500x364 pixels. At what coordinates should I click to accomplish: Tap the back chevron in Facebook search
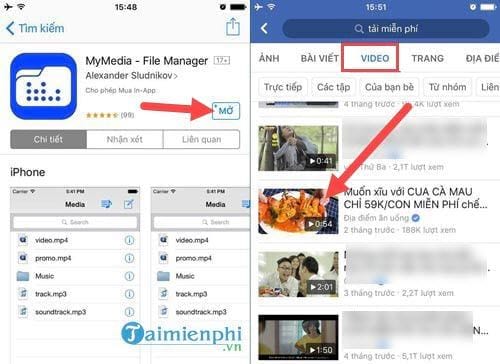[x=264, y=28]
